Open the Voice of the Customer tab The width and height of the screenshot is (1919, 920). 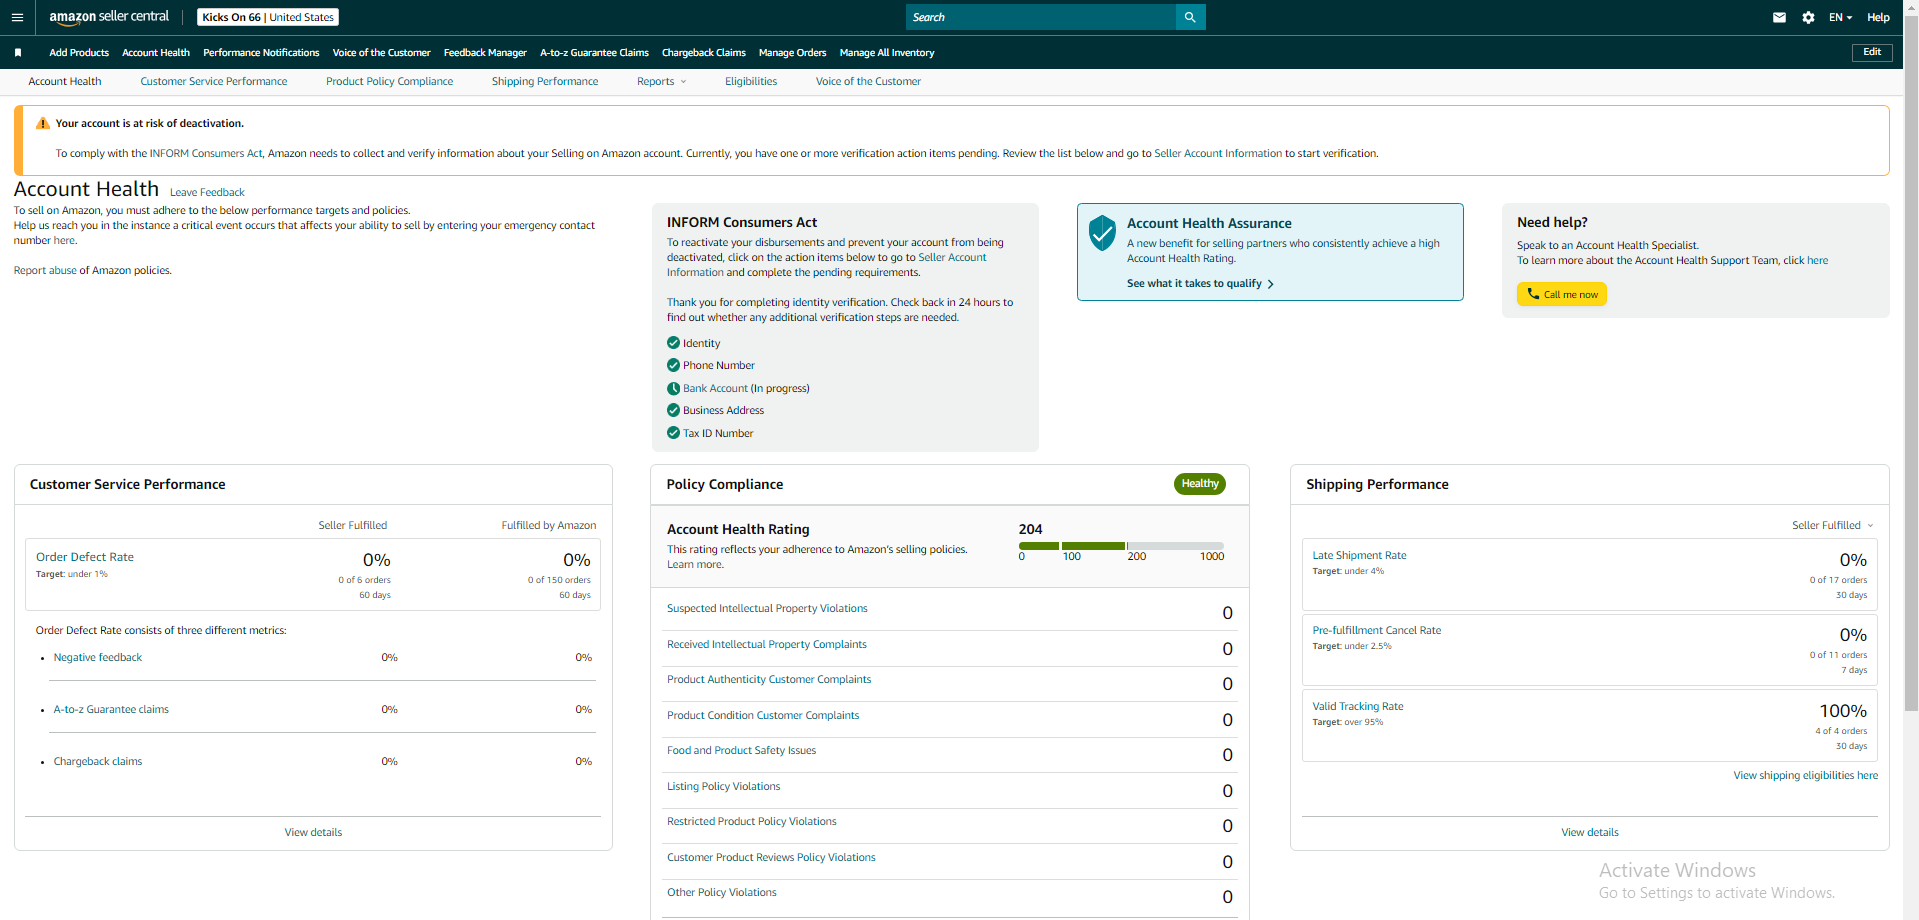pos(868,82)
